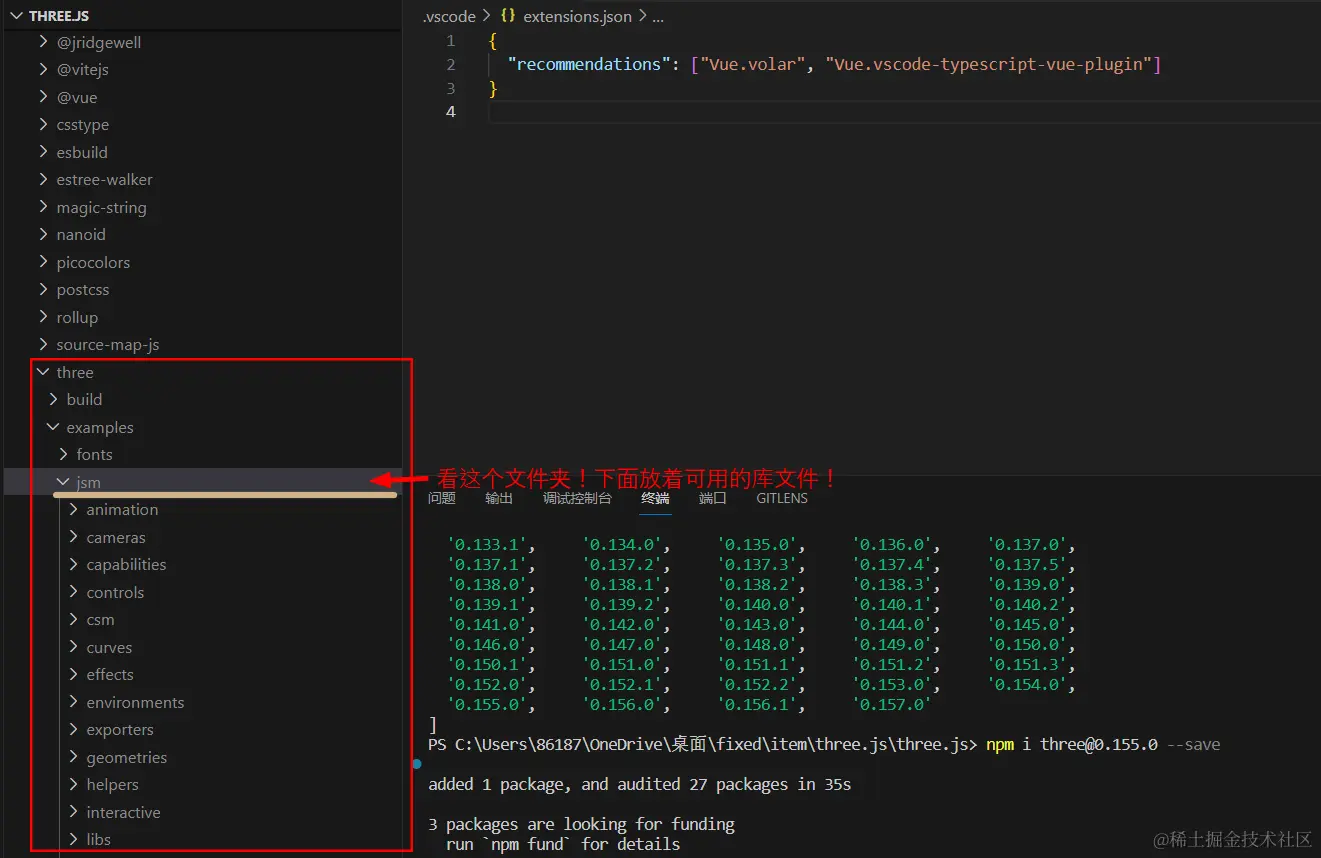Select the animation folder row

tap(201, 509)
